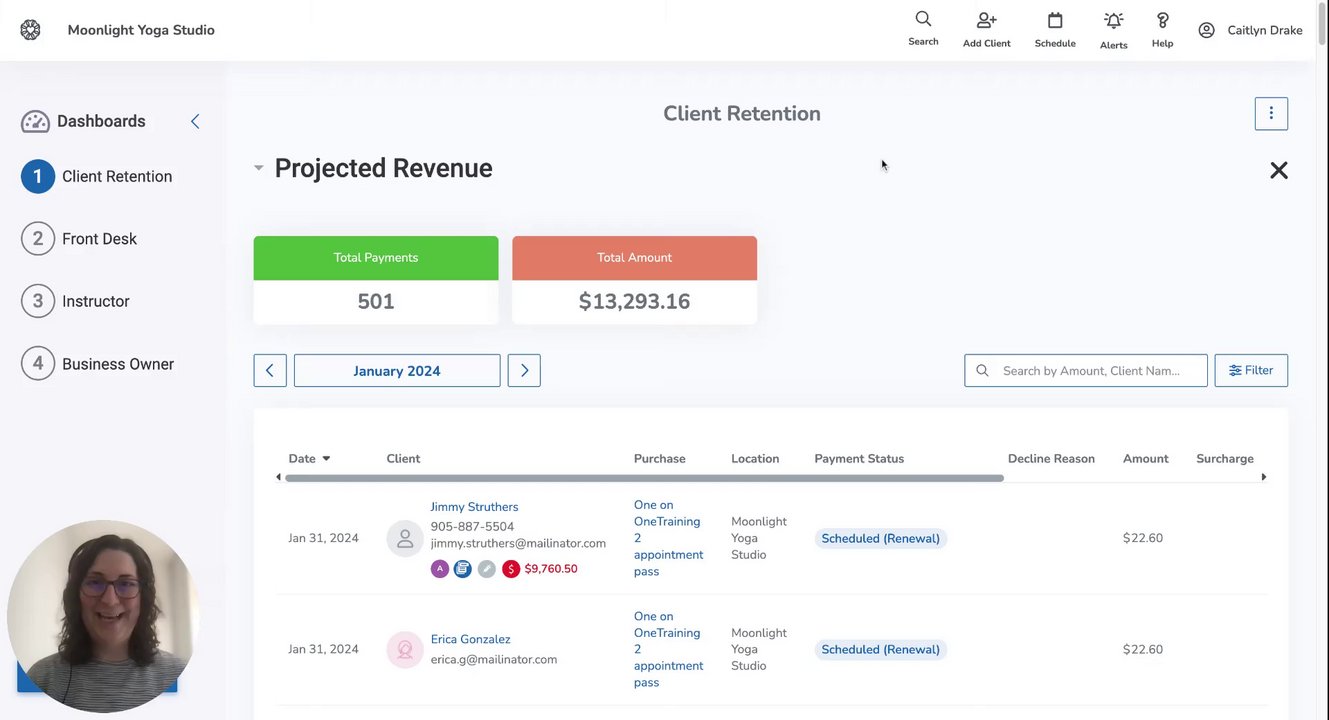
Task: Go to previous month with left arrow
Action: coord(270,371)
